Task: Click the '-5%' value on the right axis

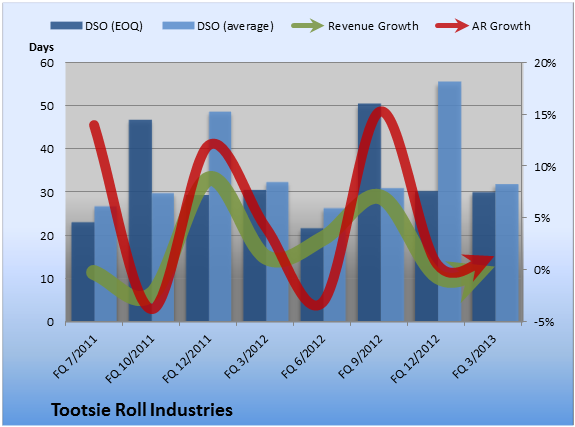Action: 544,322
